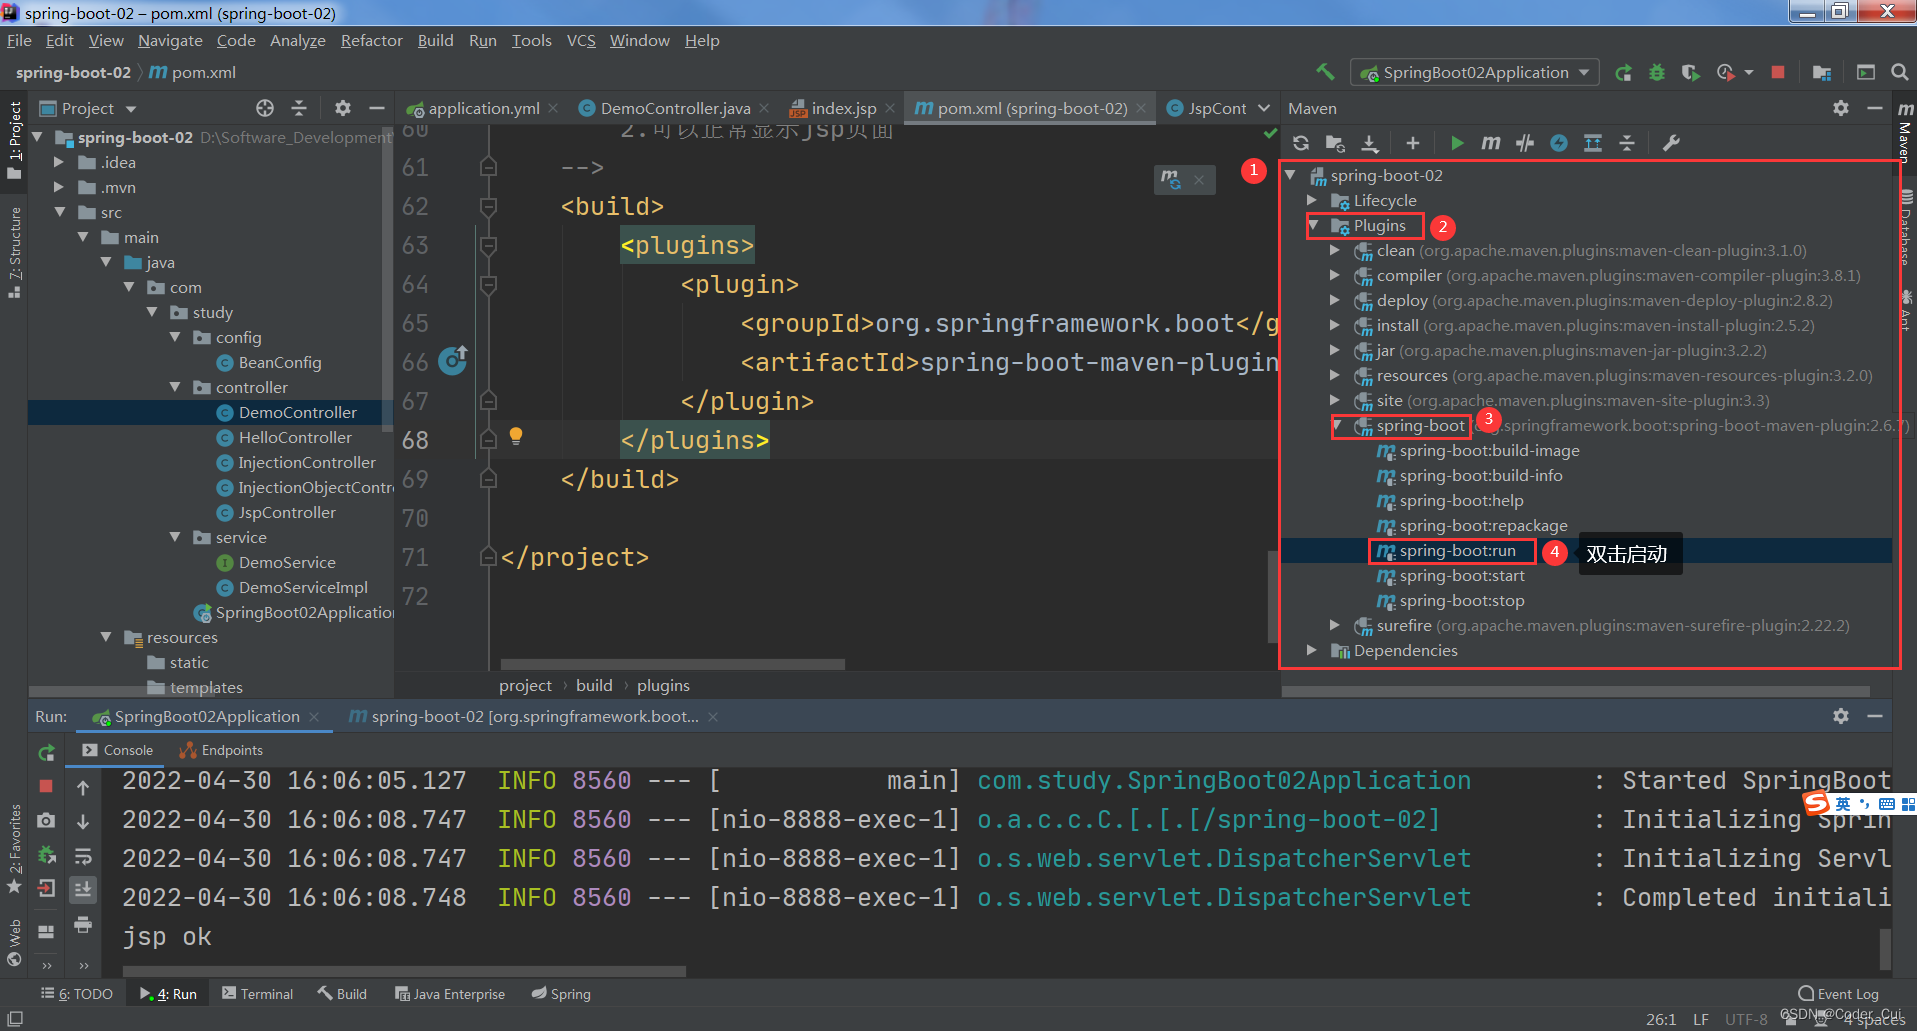1917x1031 pixels.
Task: Select HelloController in project tree
Action: coord(295,437)
